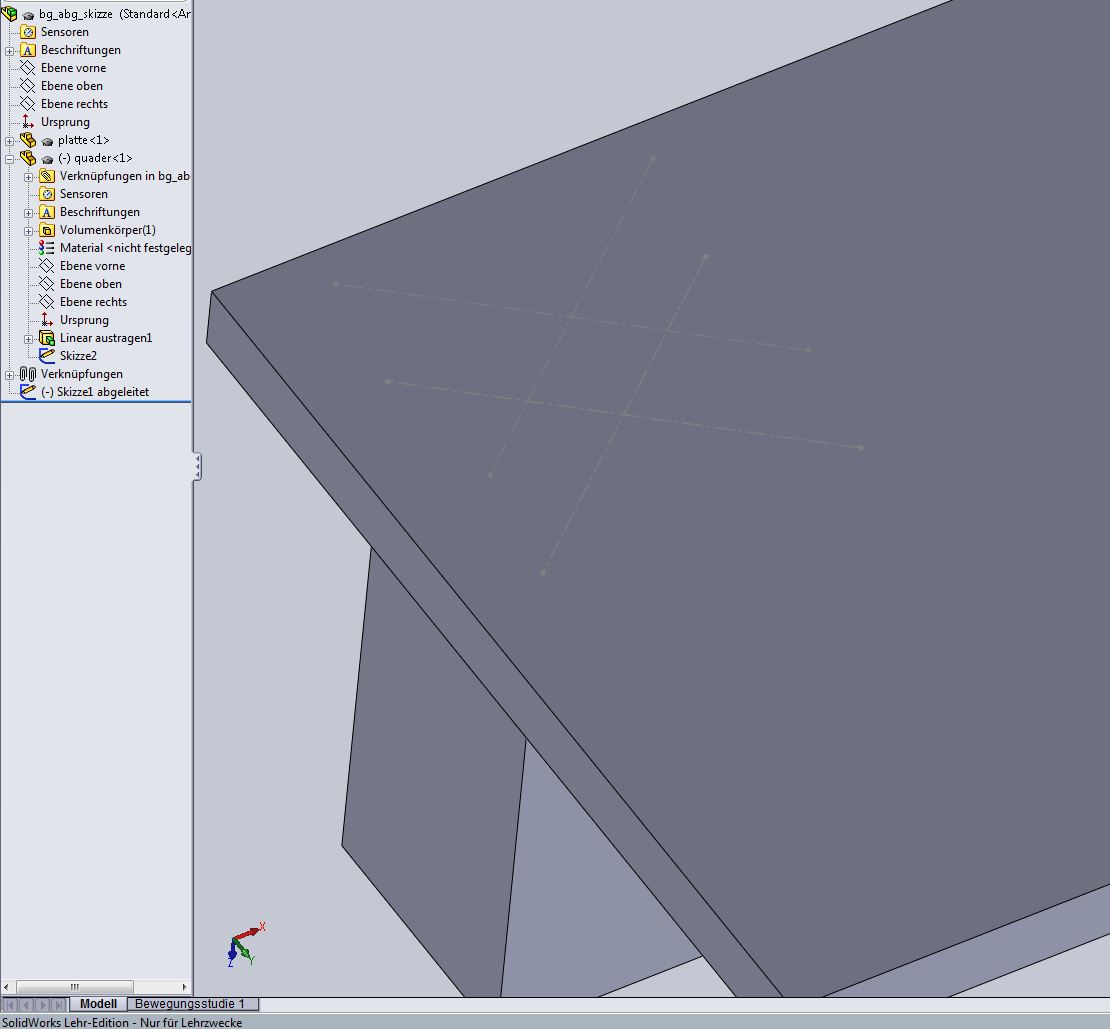Switch to the Bewegungsstudie 1 tab
The height and width of the screenshot is (1029, 1110).
(190, 1003)
